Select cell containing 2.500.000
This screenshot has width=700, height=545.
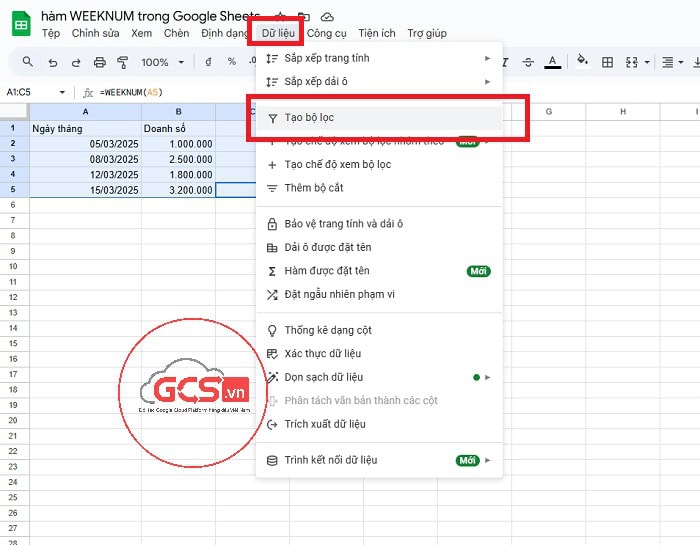[178, 158]
